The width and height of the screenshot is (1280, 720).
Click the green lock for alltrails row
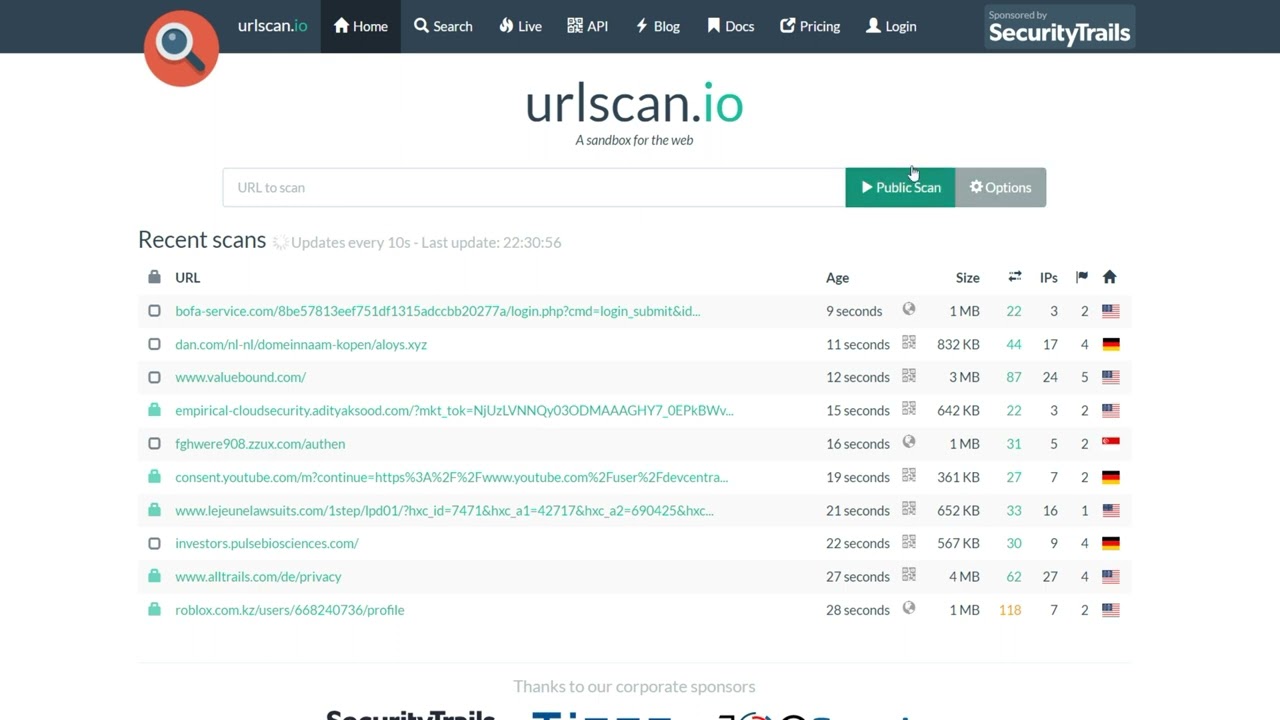point(154,576)
